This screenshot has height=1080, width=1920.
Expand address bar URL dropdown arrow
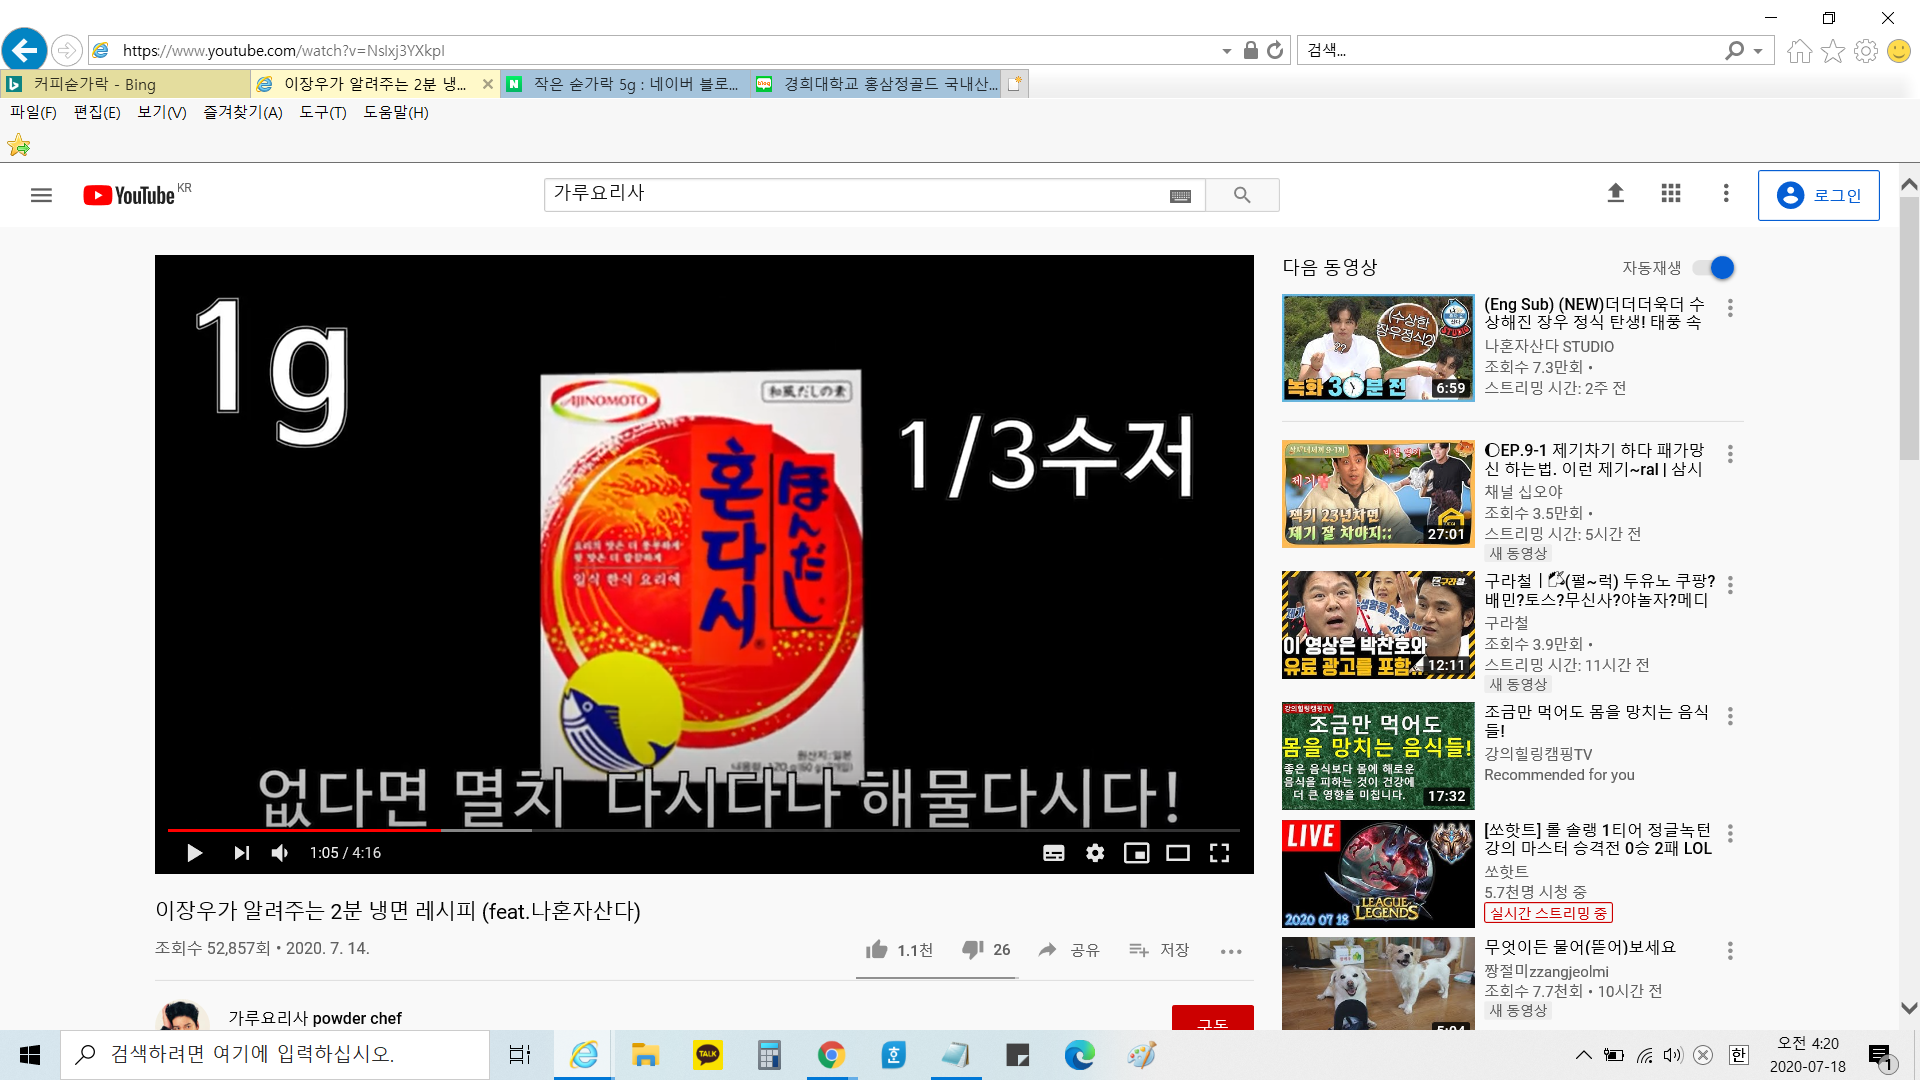[1226, 51]
